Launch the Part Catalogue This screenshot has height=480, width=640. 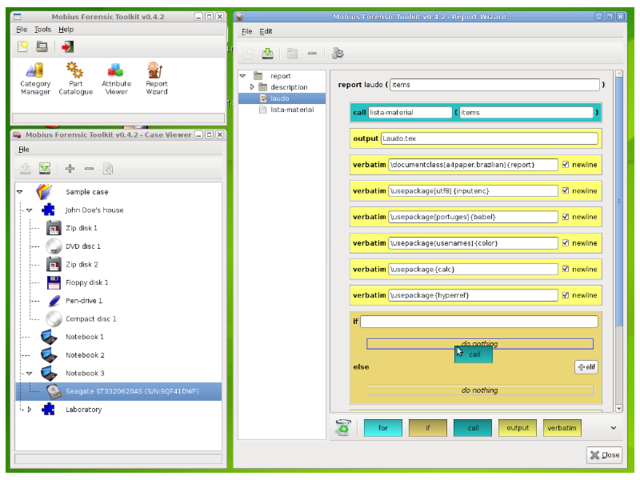(x=76, y=79)
